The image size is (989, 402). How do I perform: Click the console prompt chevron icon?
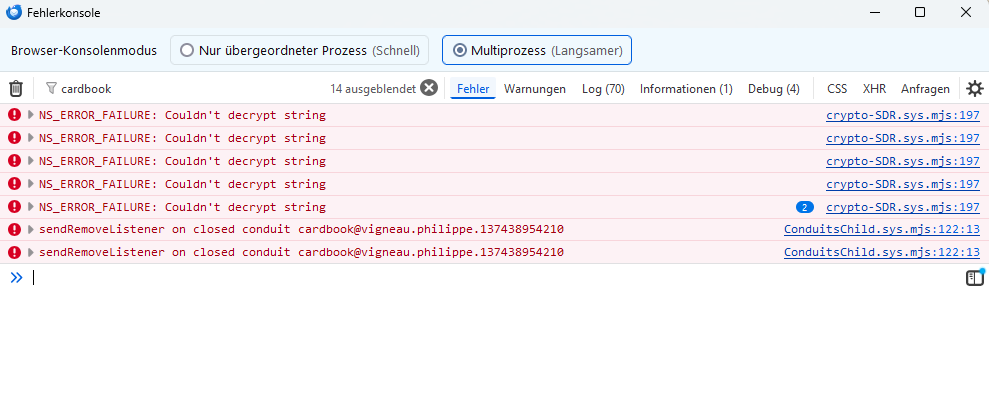(16, 278)
